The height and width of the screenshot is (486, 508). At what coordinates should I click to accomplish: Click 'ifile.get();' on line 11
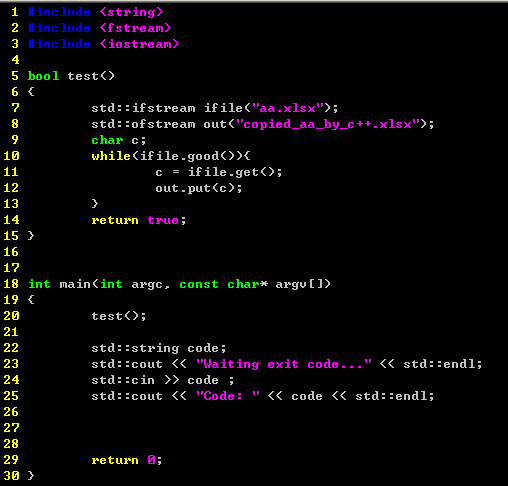(235, 172)
